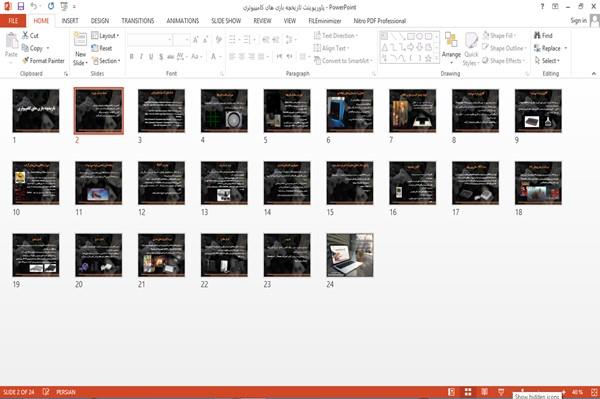Screen dimensions: 600x399
Task: Toggle Underline formatting
Action: point(151,57)
